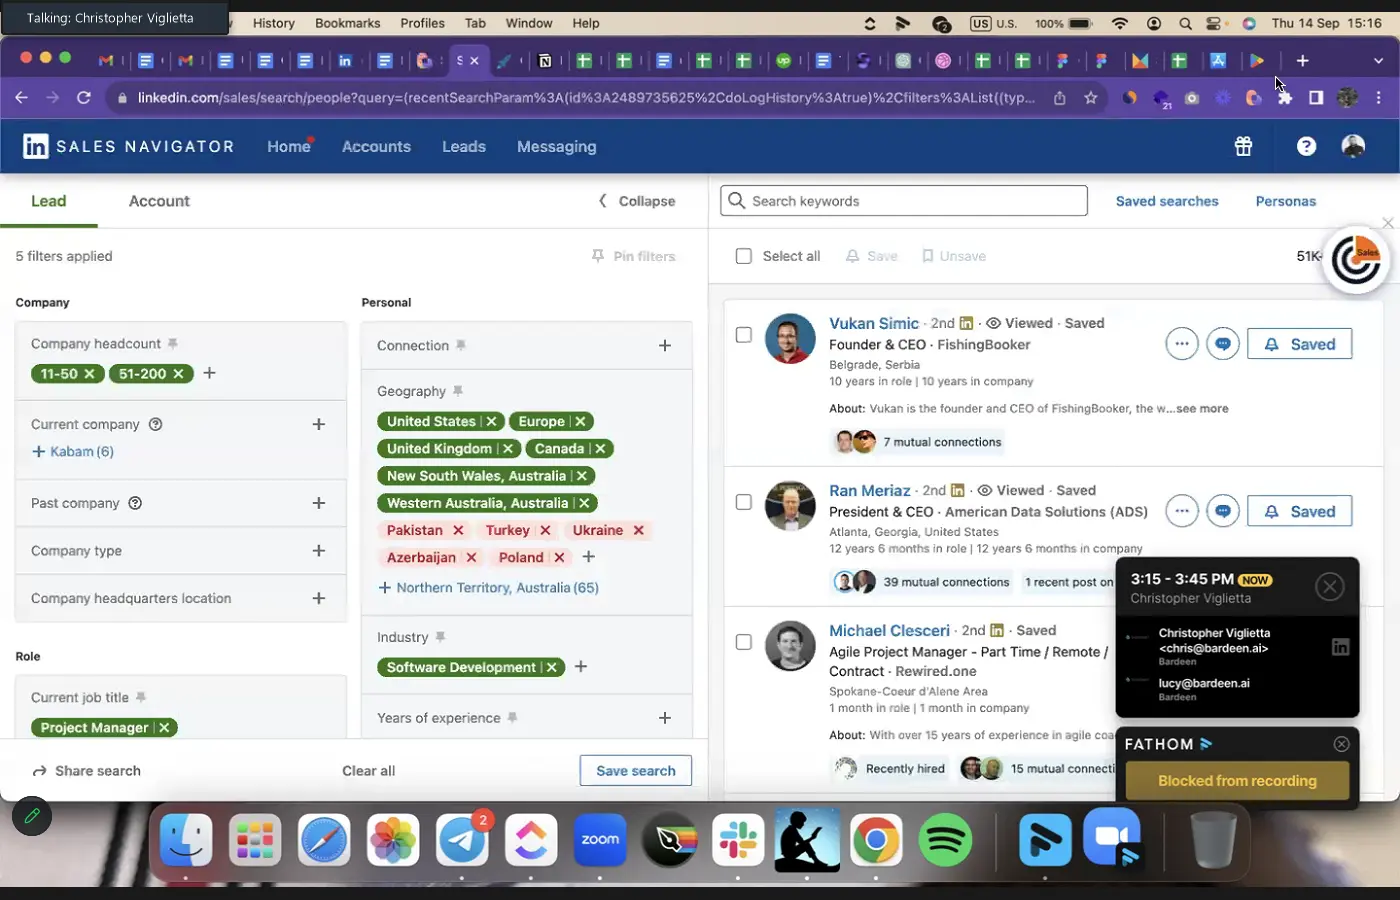The height and width of the screenshot is (900, 1400).
Task: Close the Fathom recording panel
Action: [x=1341, y=744]
